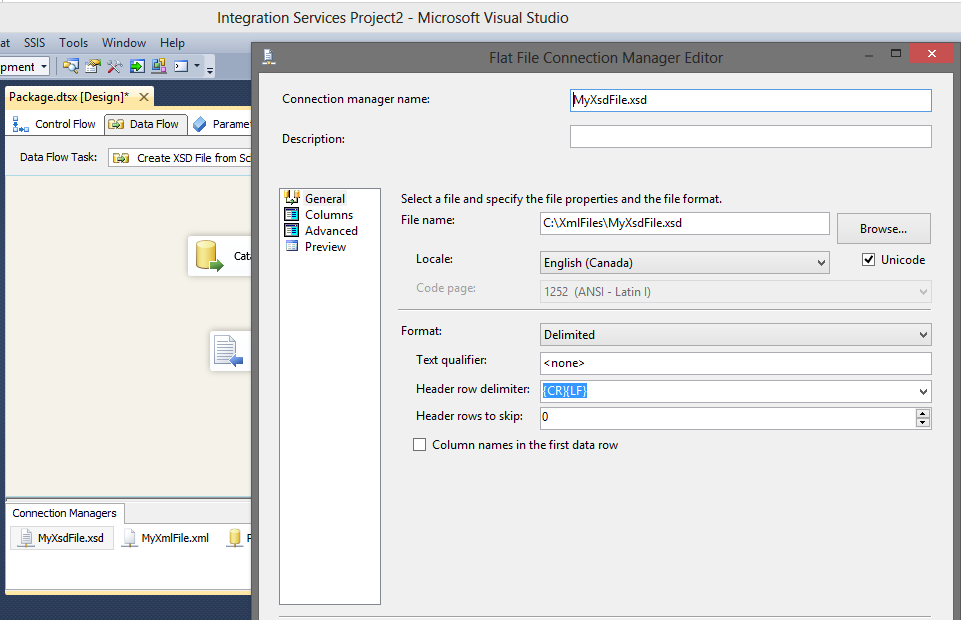Image resolution: width=961 pixels, height=620 pixels.
Task: Open the toolbar overflow options arrow
Action: (x=210, y=69)
